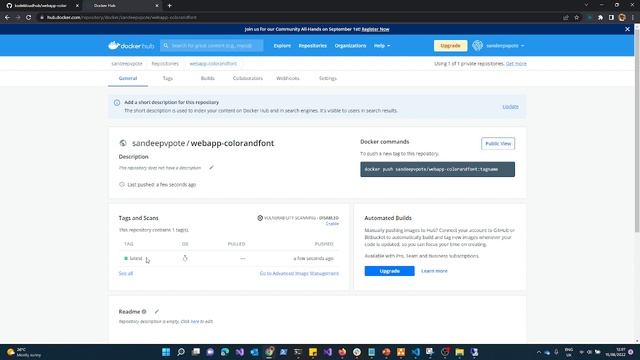This screenshot has height=360, width=640.
Task: Show hidden system tray icons chevron
Action: coord(538,352)
